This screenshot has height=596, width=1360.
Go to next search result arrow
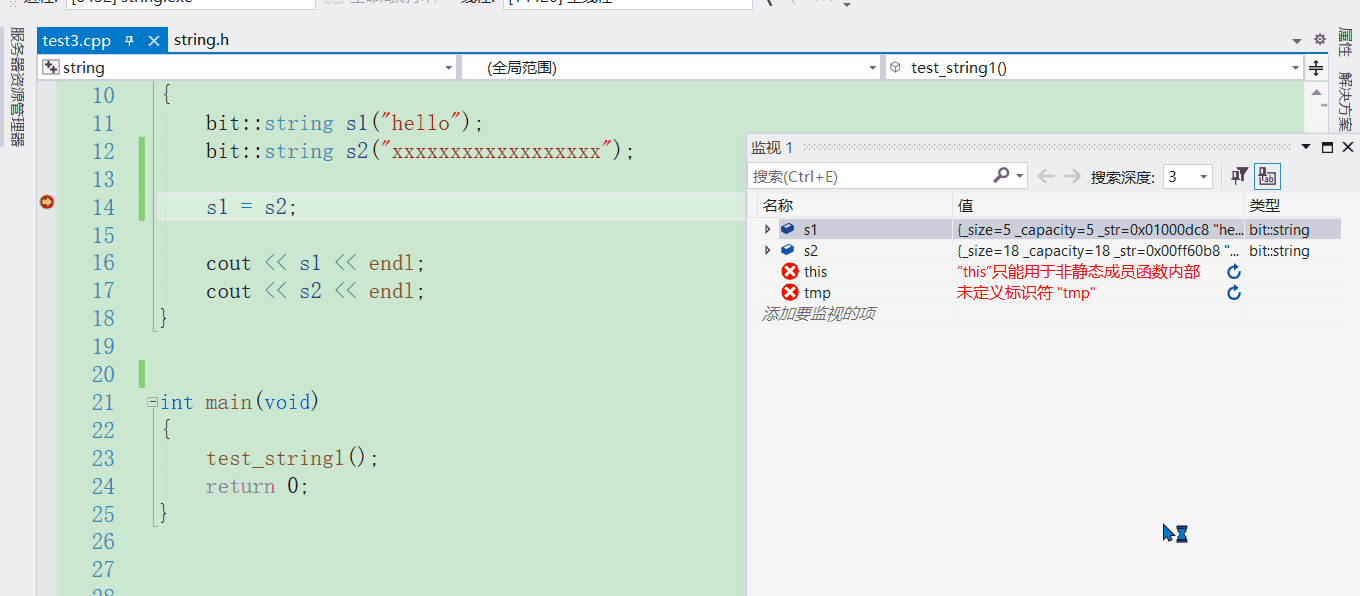click(1072, 176)
